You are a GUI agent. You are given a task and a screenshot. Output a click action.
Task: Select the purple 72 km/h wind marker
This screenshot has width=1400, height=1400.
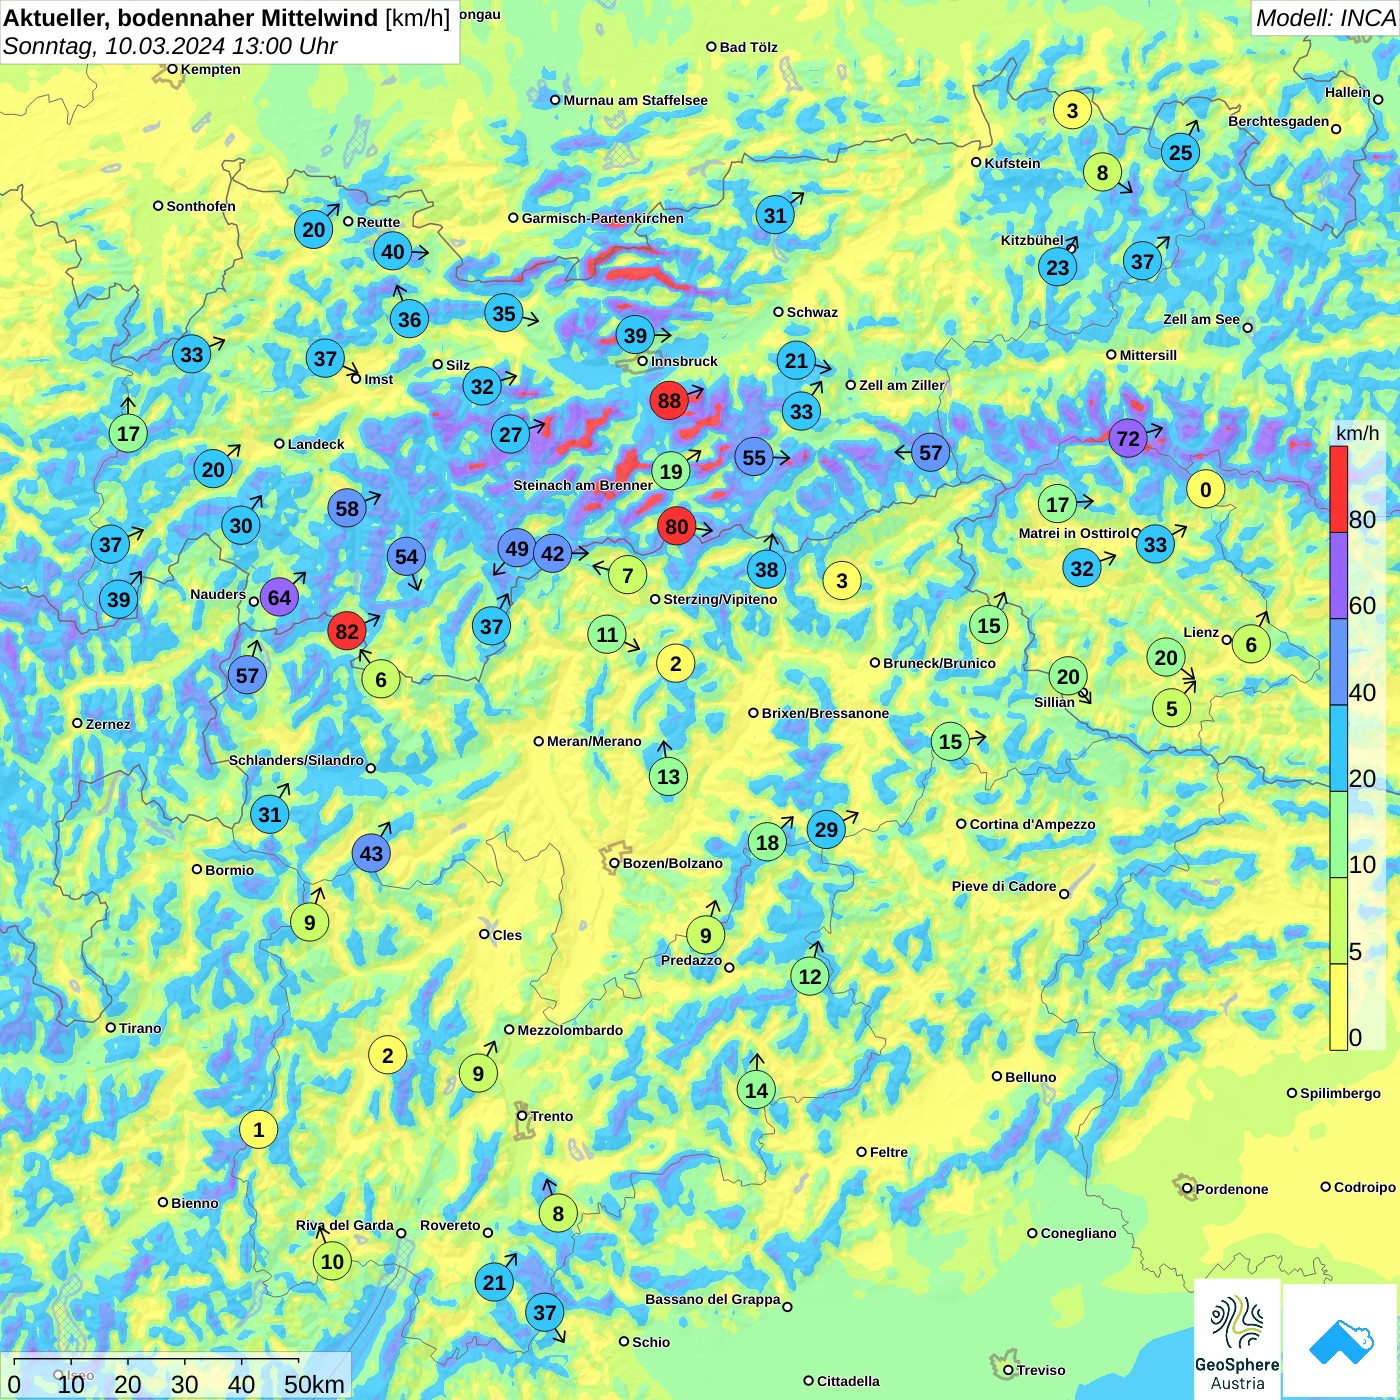(x=1128, y=438)
